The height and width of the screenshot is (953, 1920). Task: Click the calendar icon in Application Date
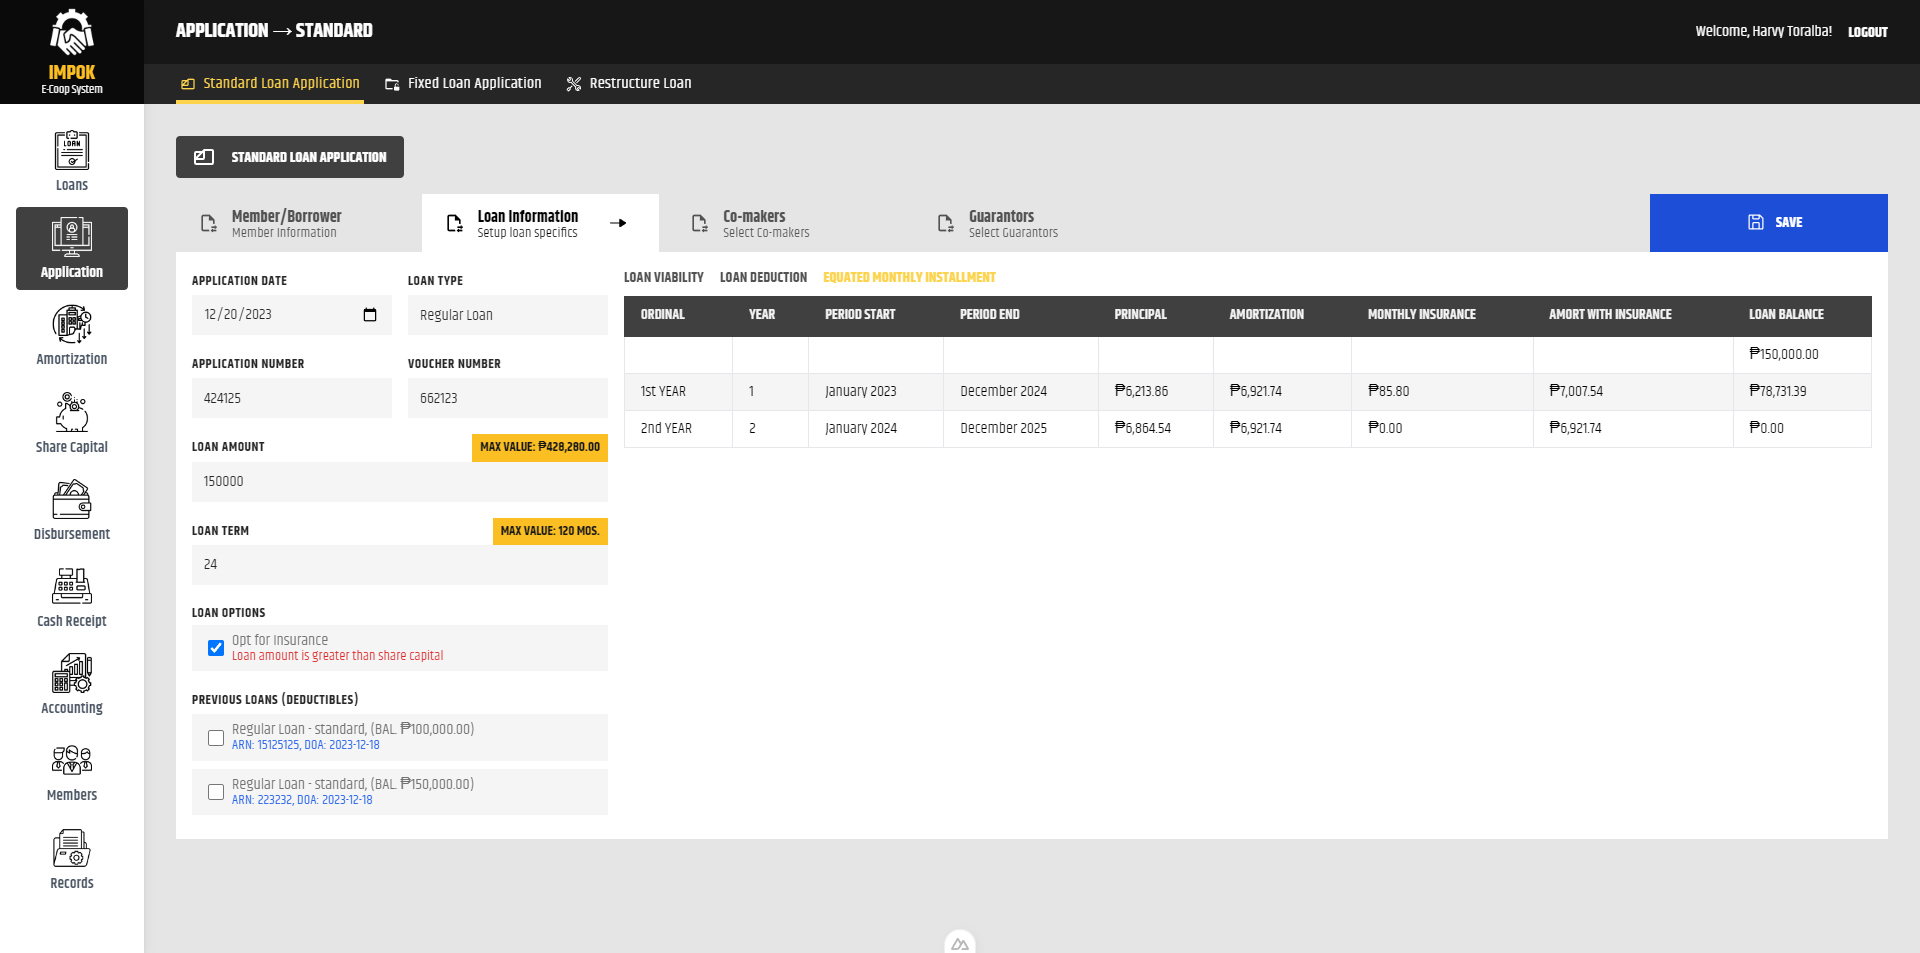tap(370, 315)
